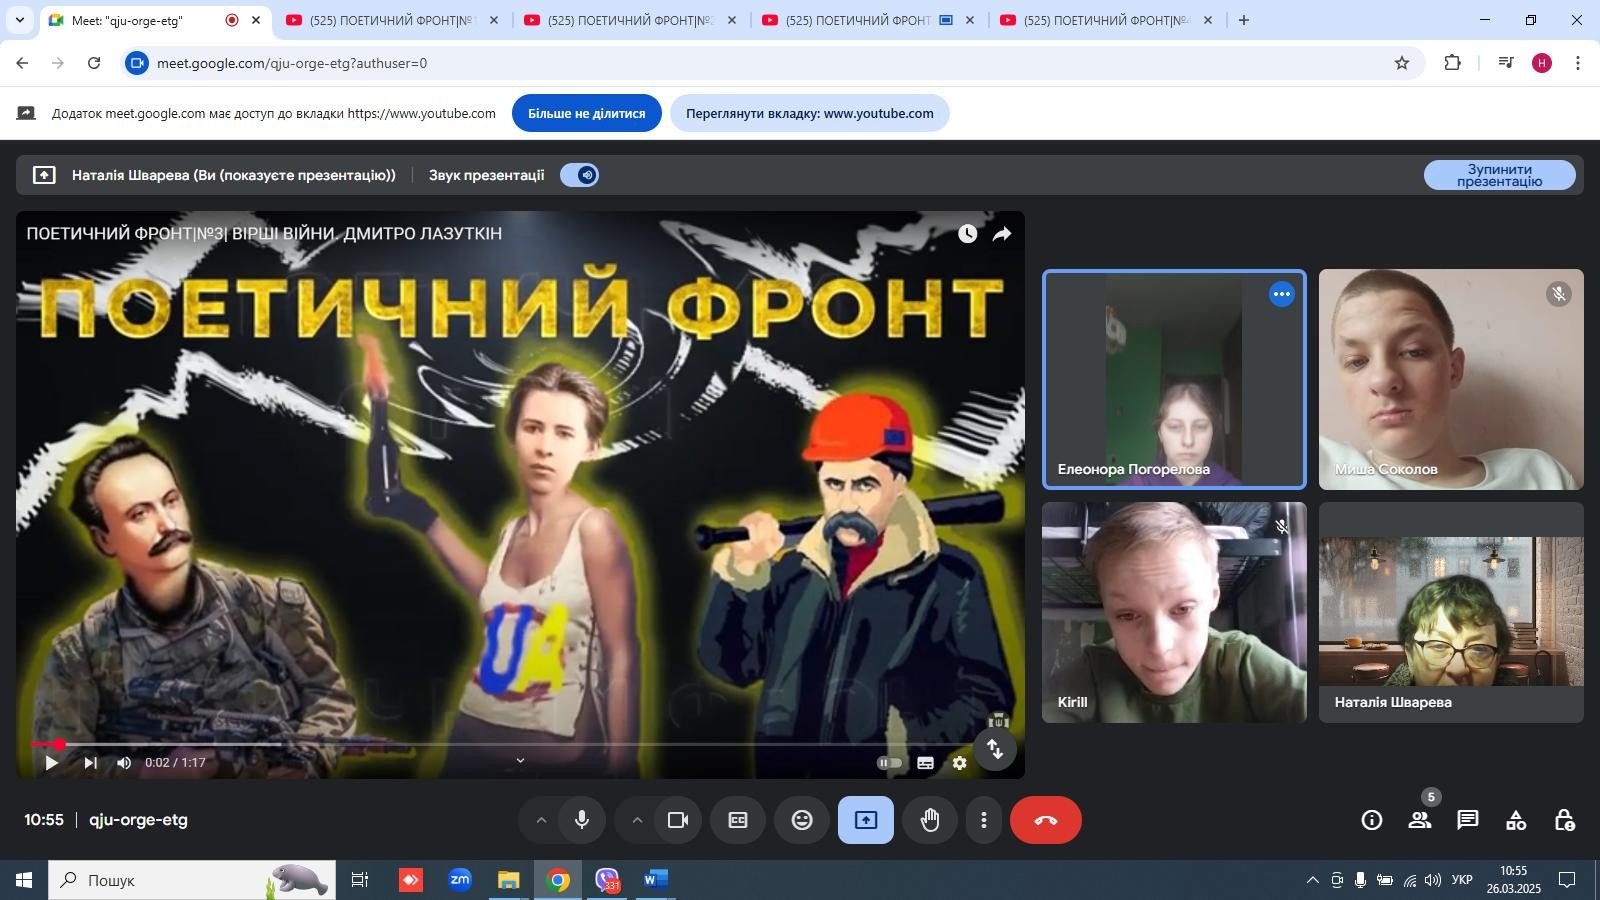Viewport: 1600px width, 900px height.
Task: Open meeting details info icon
Action: pyautogui.click(x=1372, y=820)
